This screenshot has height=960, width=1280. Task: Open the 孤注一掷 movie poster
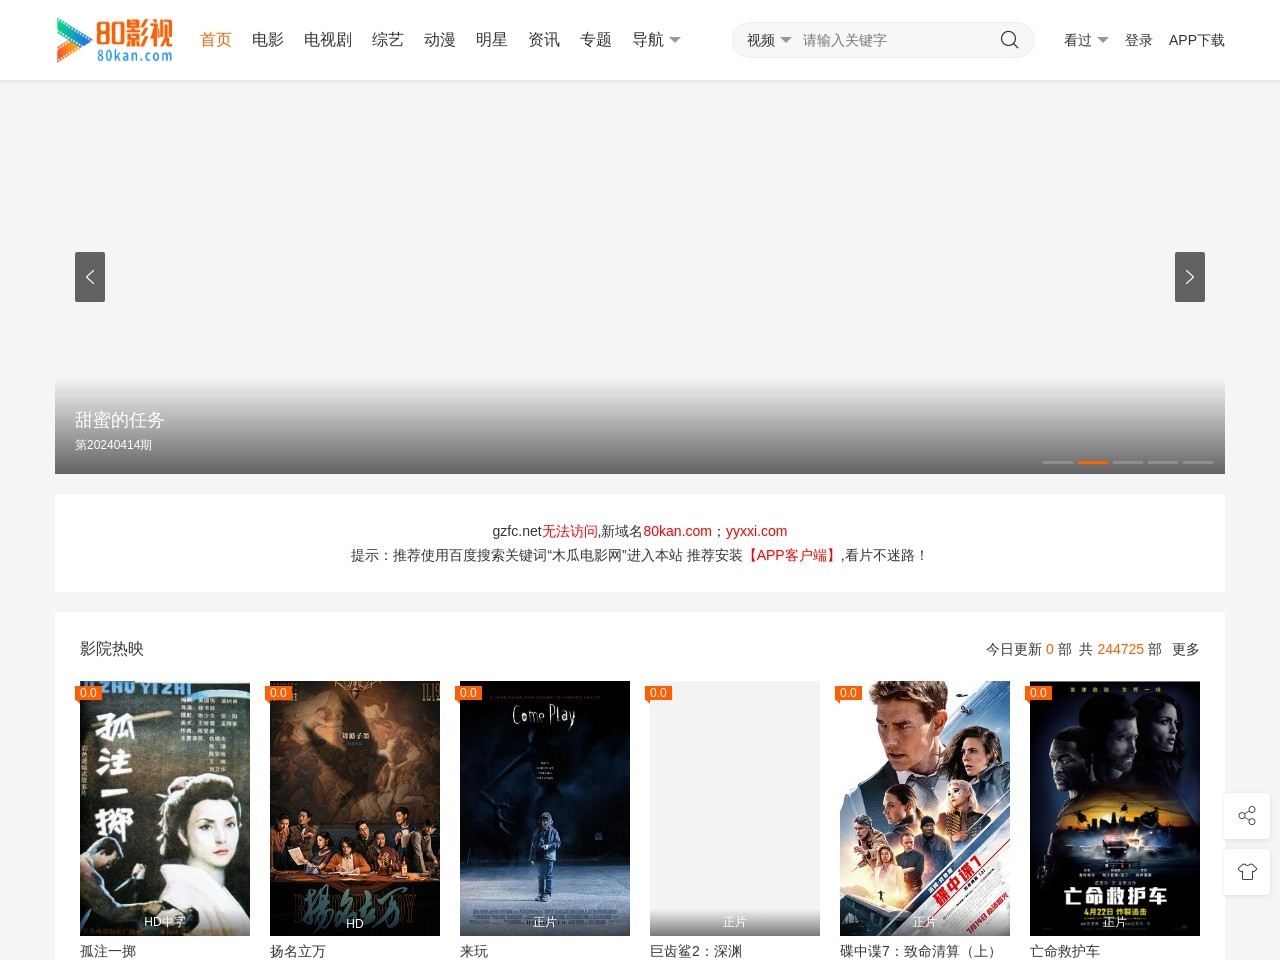coord(165,808)
